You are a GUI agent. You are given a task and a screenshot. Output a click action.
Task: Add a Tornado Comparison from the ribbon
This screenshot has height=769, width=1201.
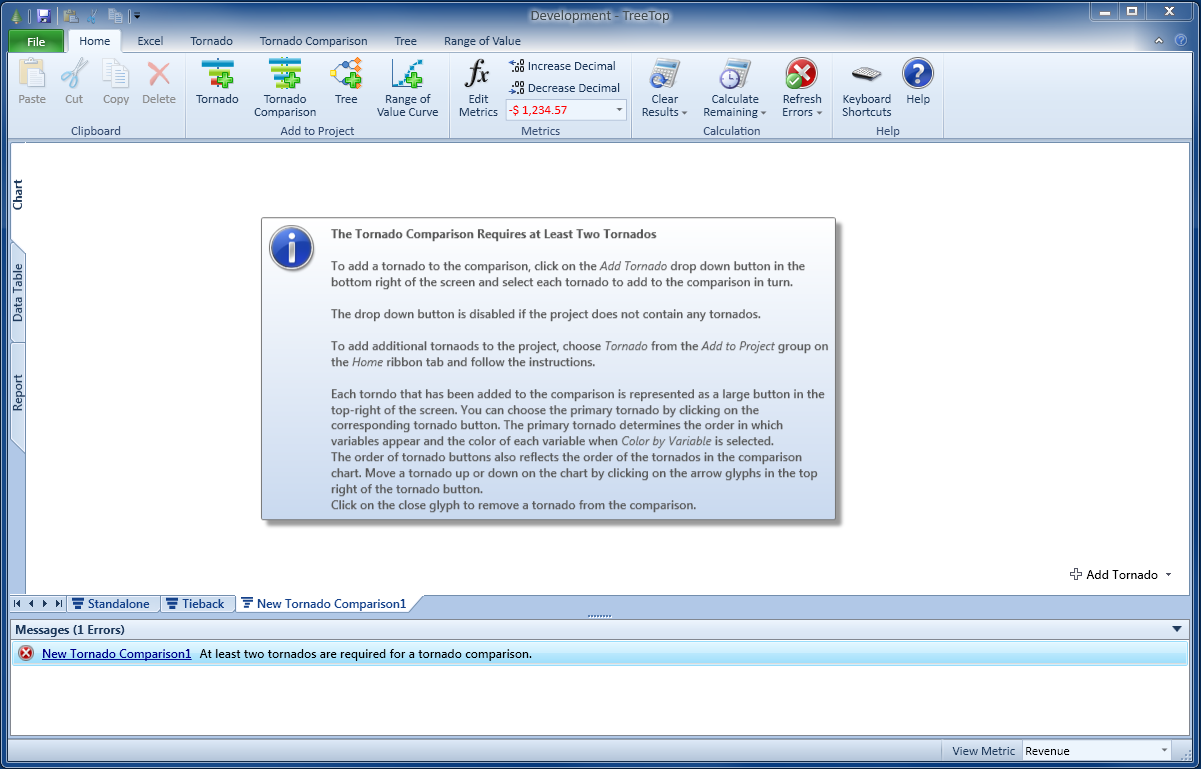285,76
